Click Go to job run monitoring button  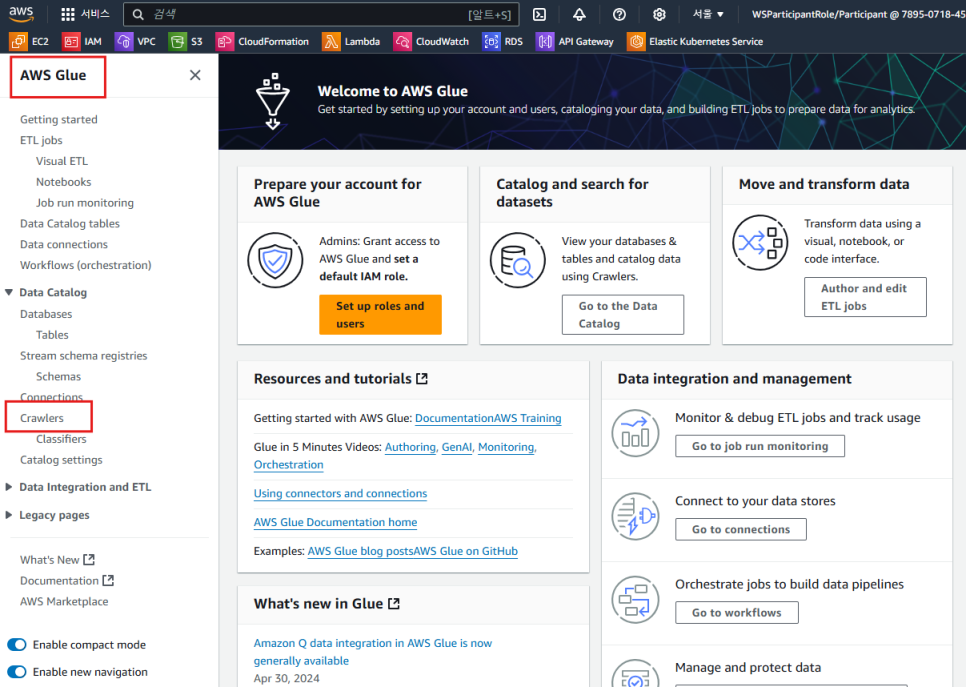[x=760, y=446]
